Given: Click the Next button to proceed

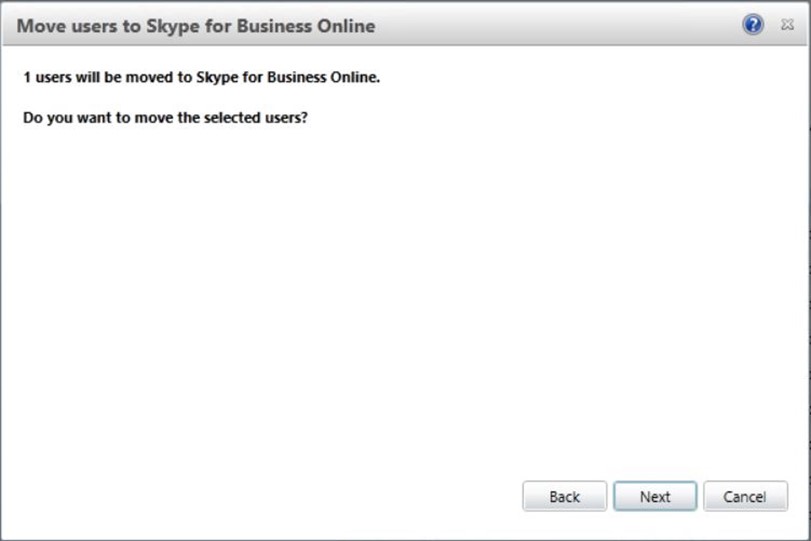Looking at the screenshot, I should click(655, 496).
